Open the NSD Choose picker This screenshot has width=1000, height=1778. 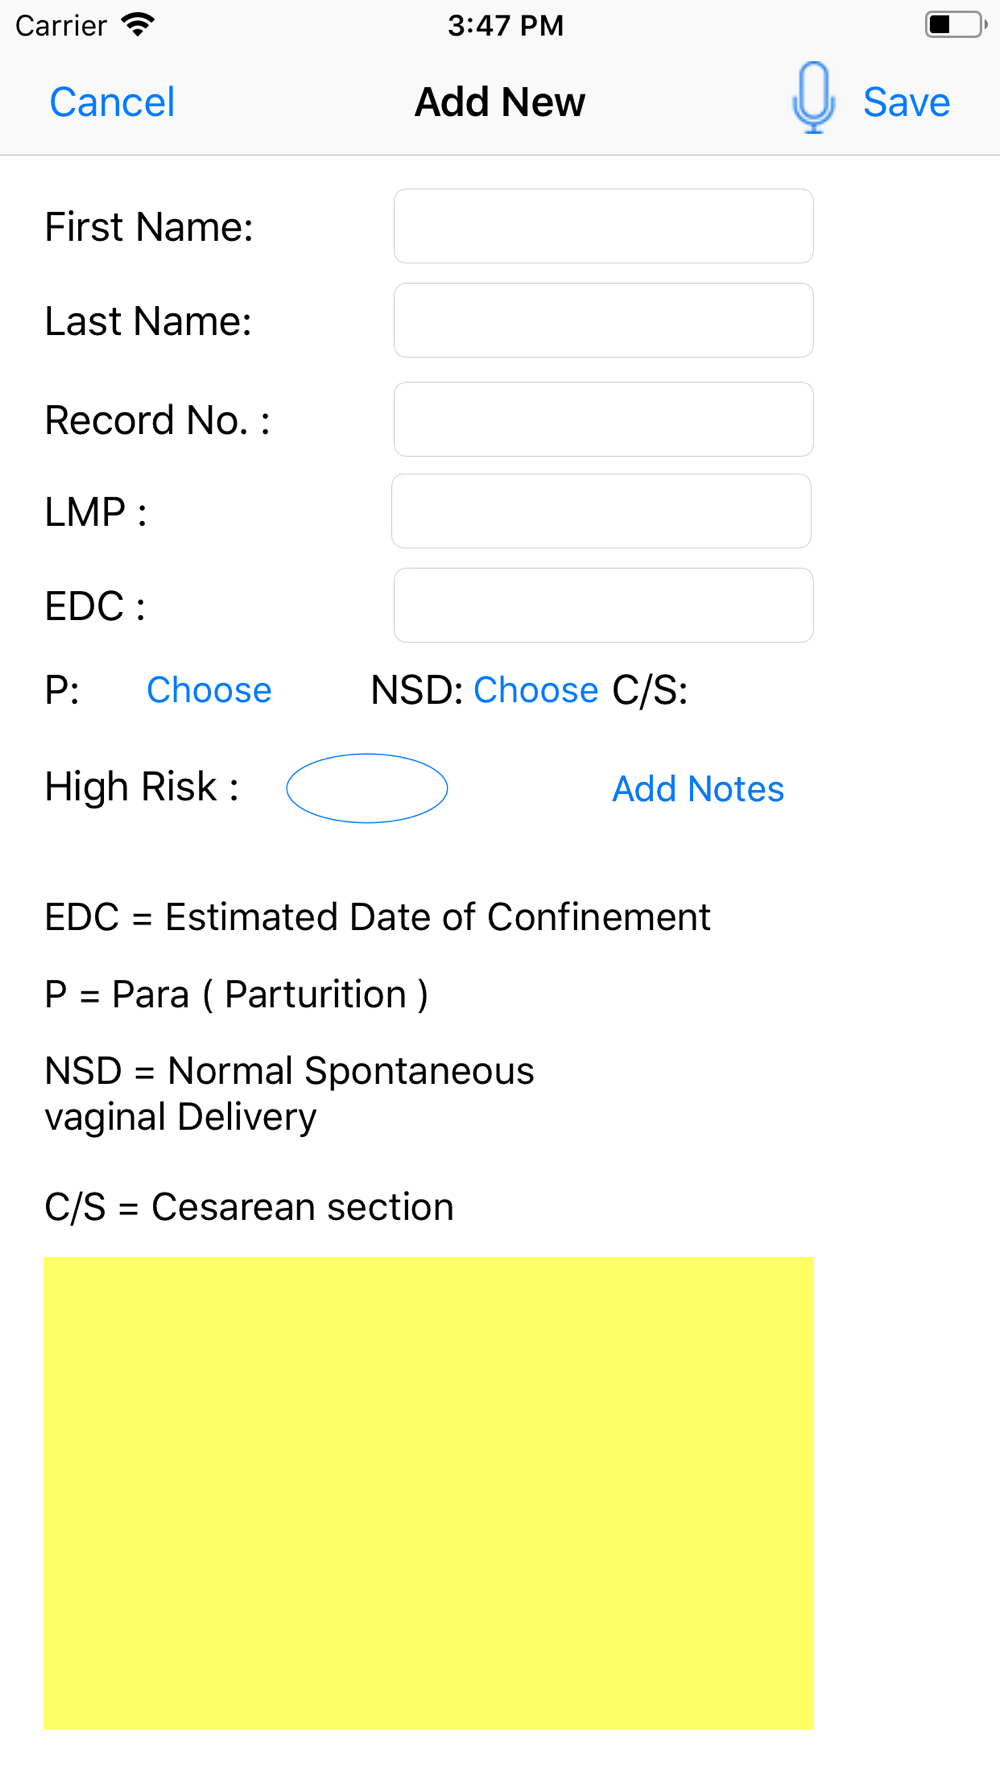pyautogui.click(x=535, y=690)
